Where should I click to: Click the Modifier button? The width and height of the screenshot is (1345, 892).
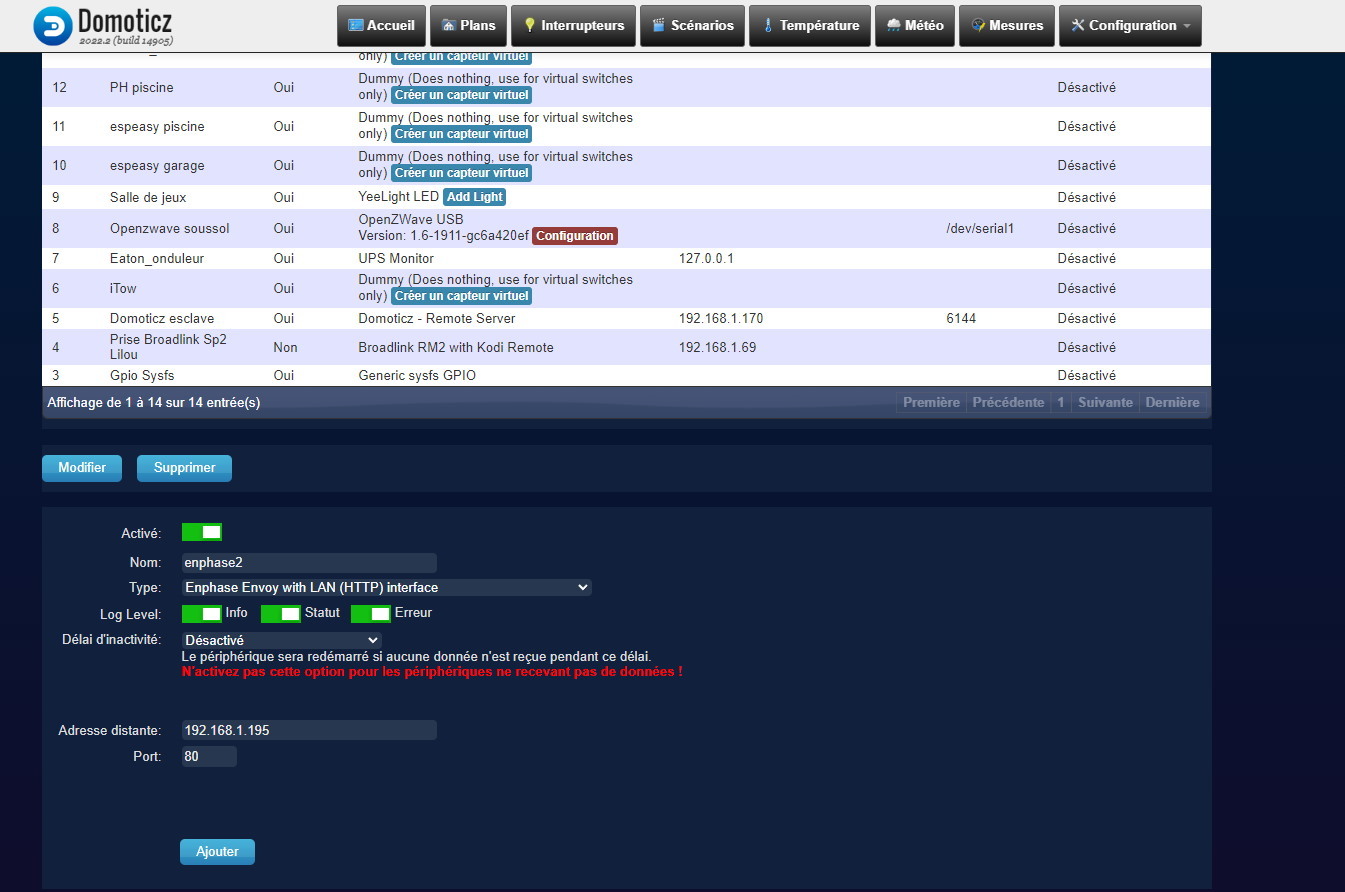[82, 468]
